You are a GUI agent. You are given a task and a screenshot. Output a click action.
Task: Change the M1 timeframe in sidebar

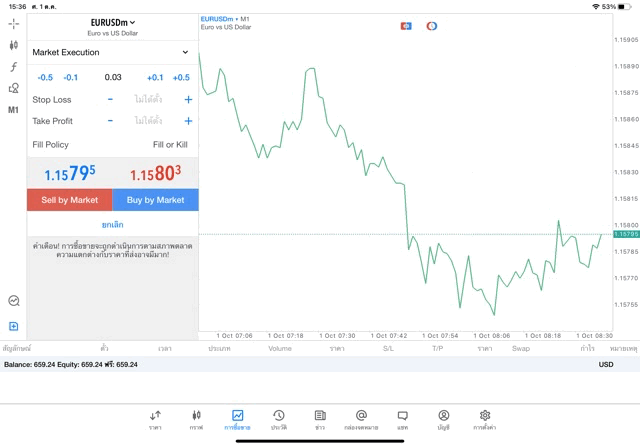[x=13, y=110]
